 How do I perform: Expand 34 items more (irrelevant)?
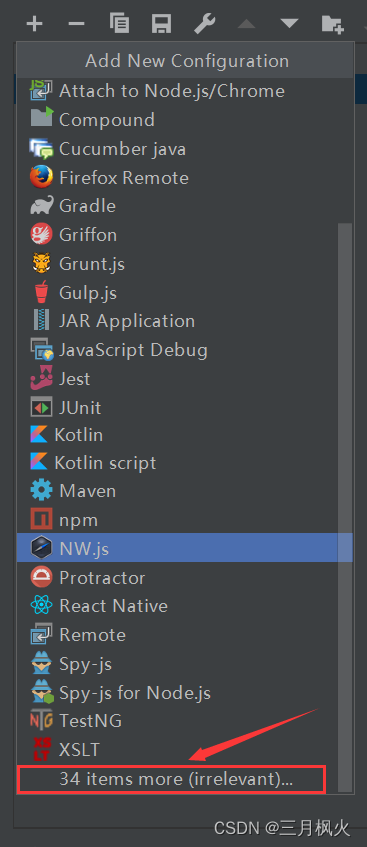pos(171,779)
